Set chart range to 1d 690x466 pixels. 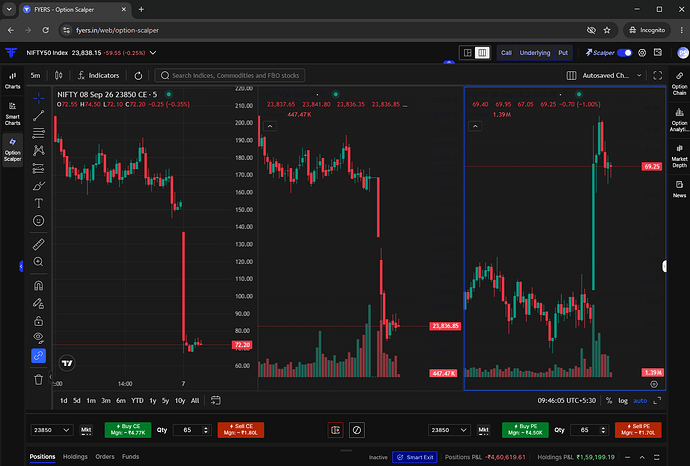point(64,400)
